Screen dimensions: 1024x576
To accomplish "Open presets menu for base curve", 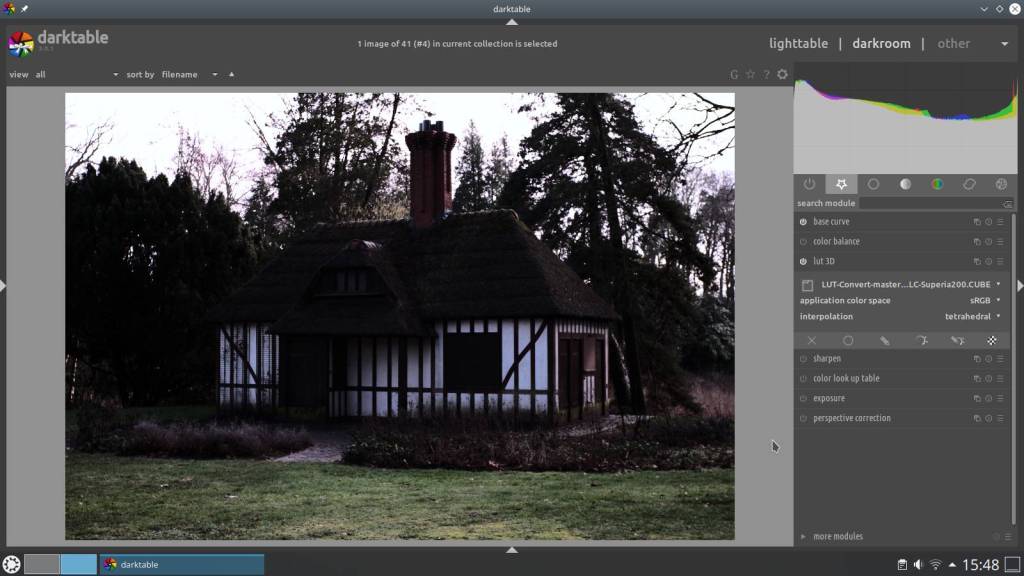I will click(1000, 222).
